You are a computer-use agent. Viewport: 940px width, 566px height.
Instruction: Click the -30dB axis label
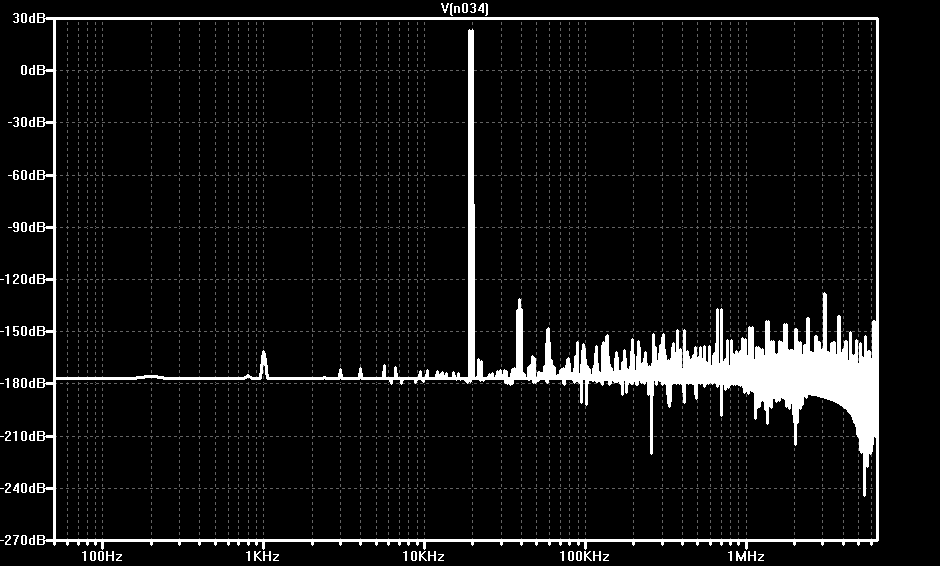pos(26,122)
